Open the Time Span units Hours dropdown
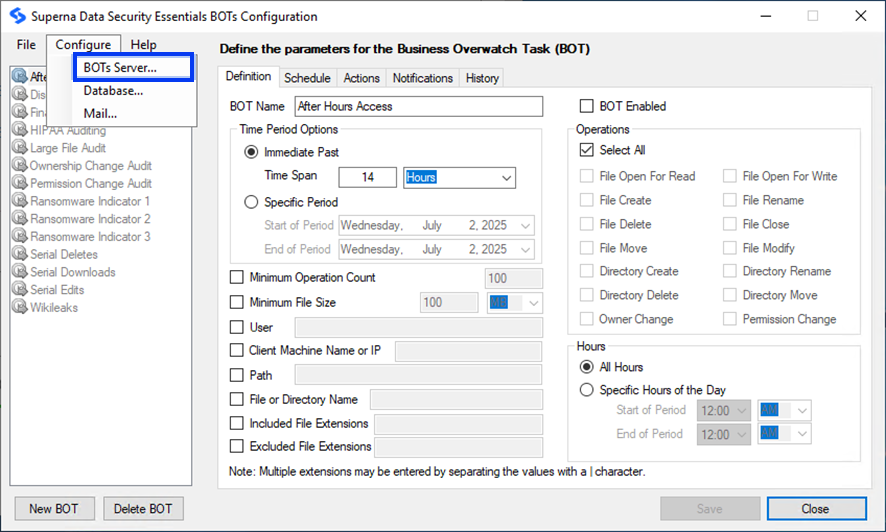 click(x=459, y=177)
